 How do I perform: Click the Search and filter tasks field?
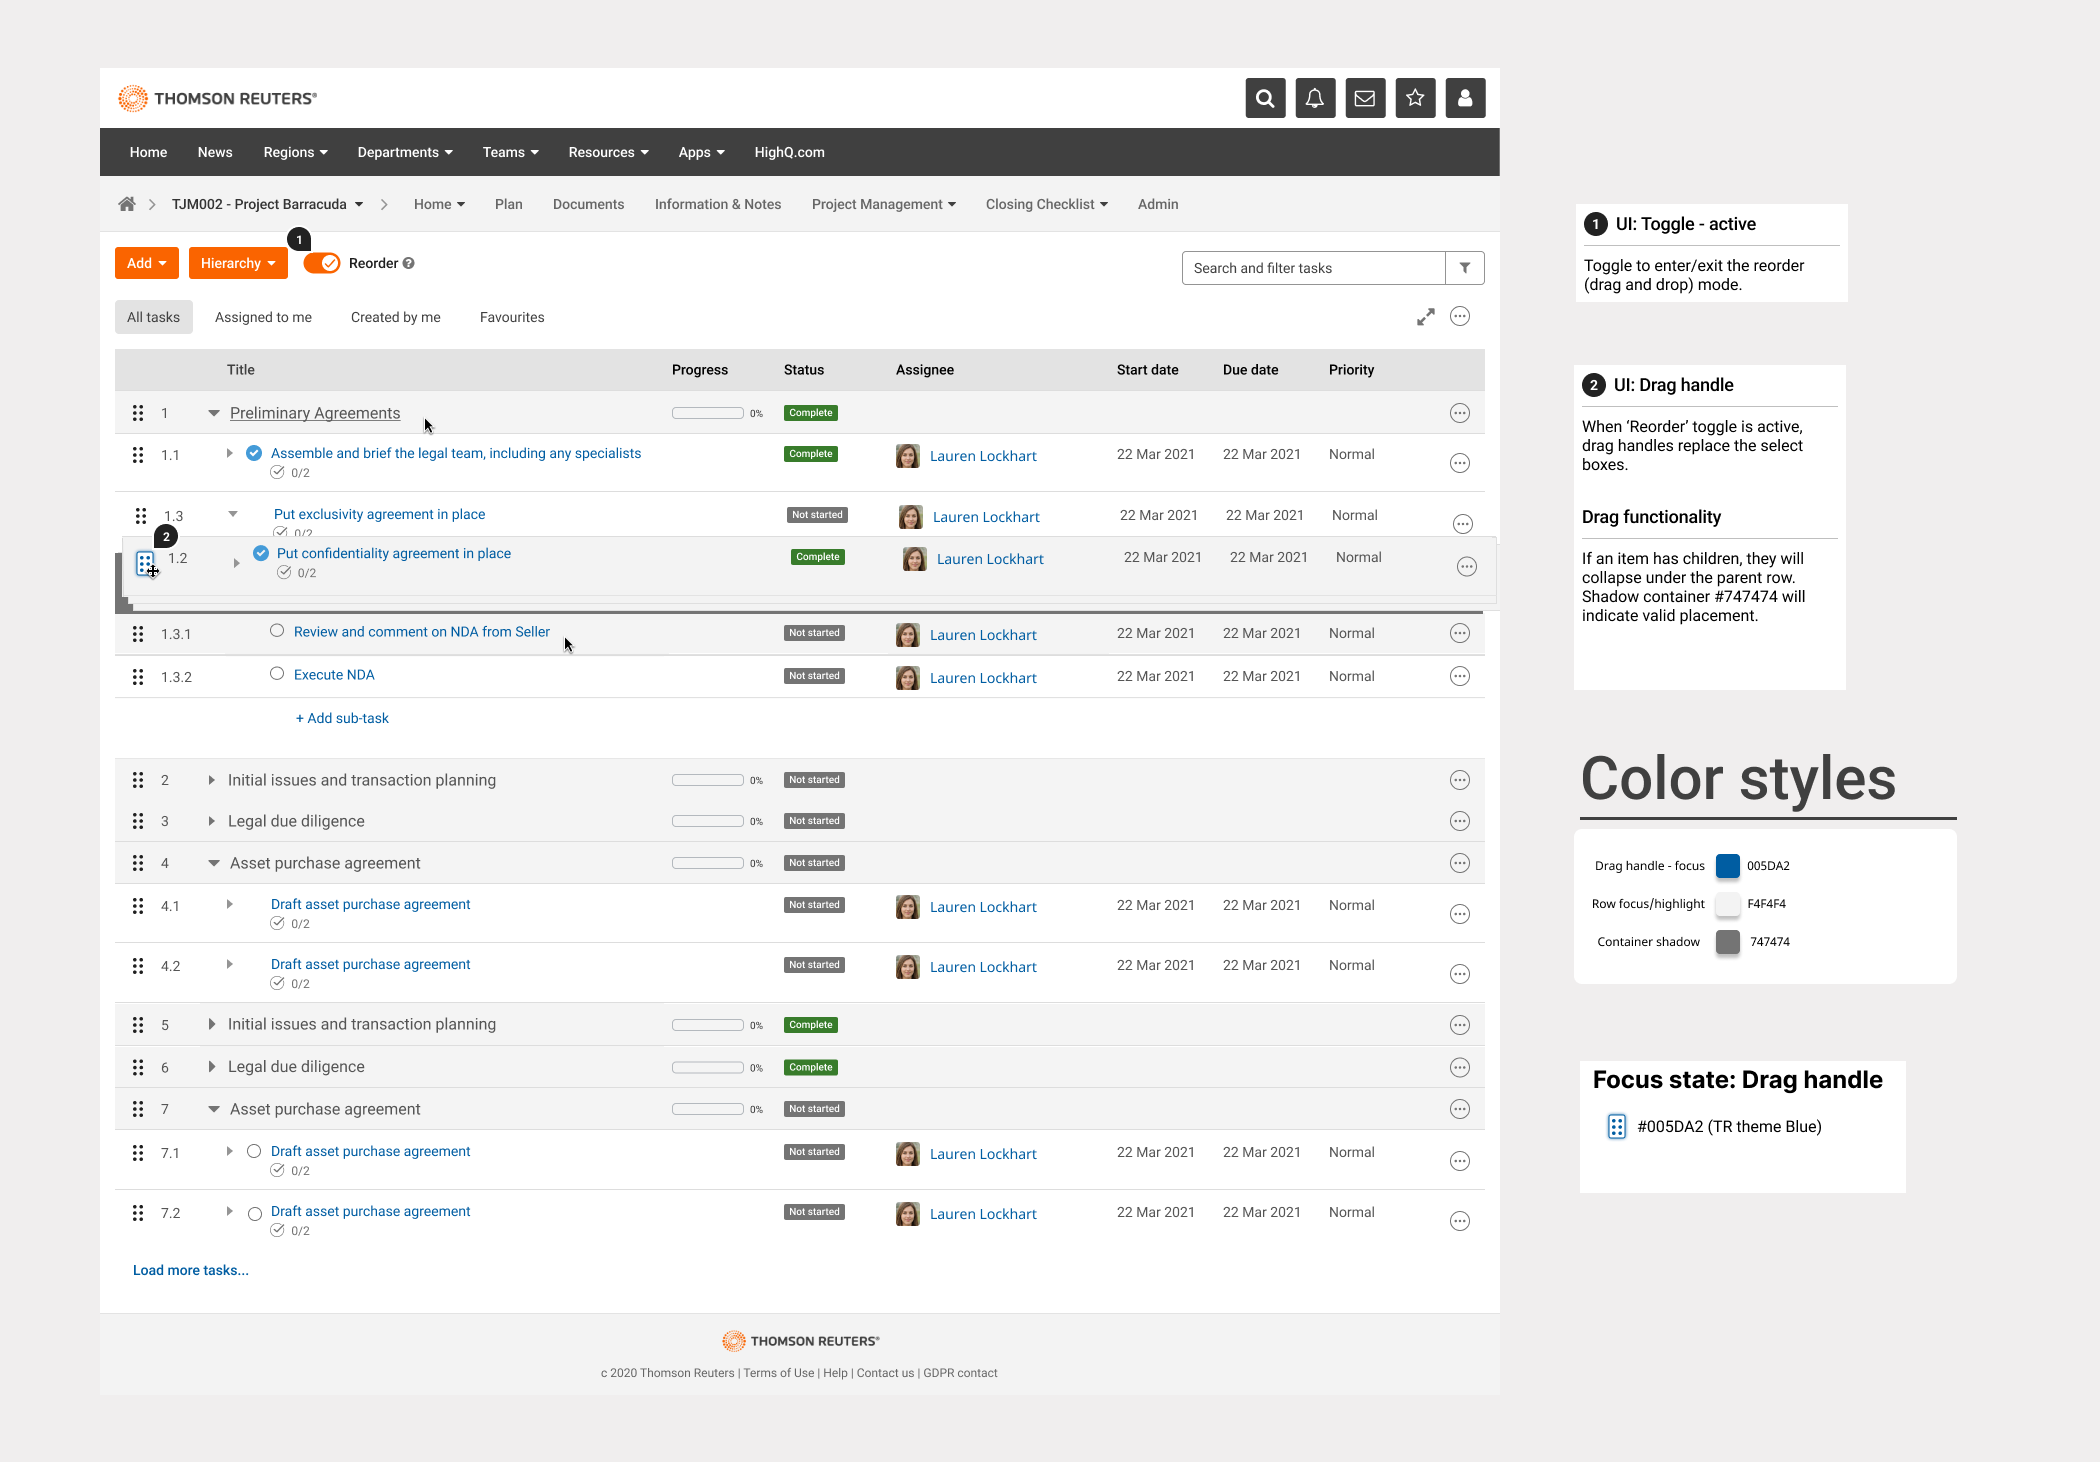(x=1312, y=268)
